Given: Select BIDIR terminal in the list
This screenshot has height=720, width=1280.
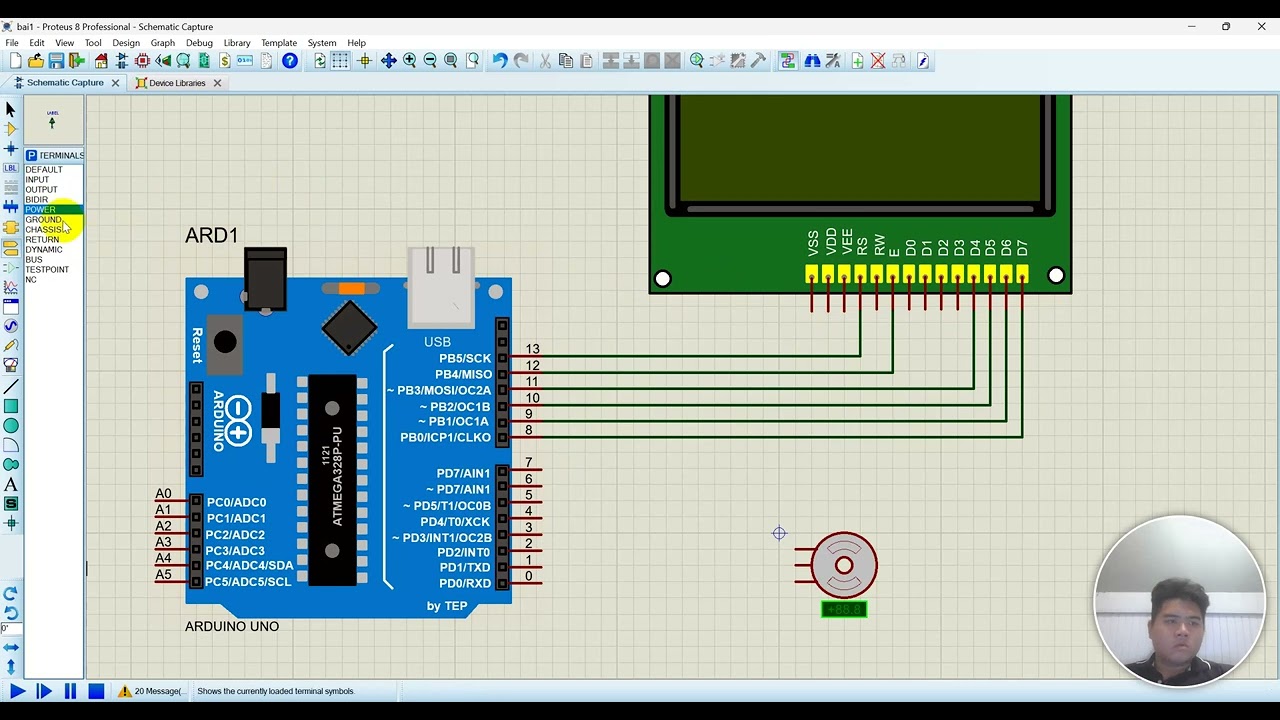Looking at the screenshot, I should 36,200.
